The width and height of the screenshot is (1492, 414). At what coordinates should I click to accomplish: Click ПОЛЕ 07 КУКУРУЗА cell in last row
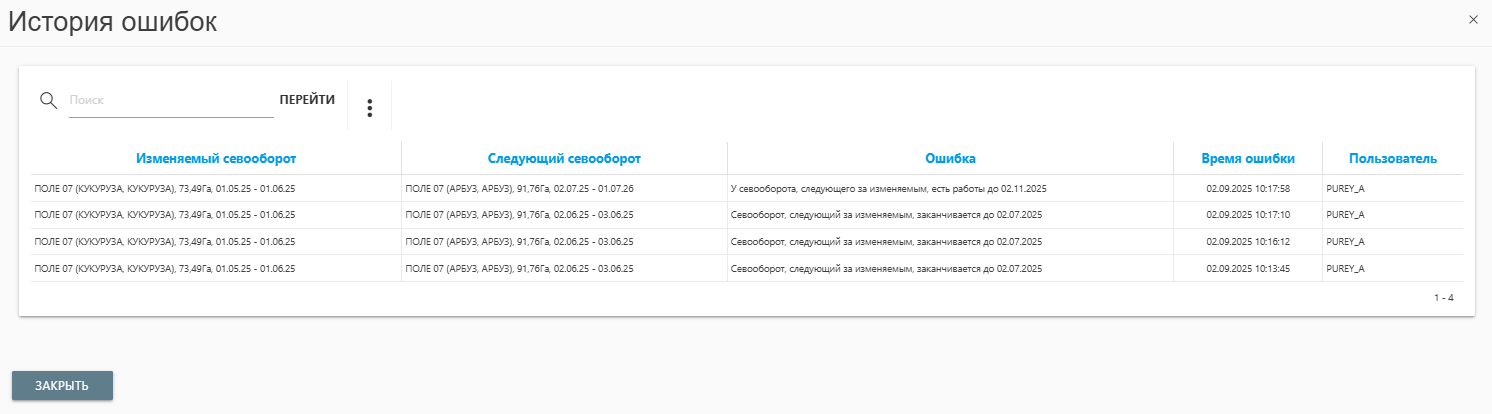click(165, 269)
